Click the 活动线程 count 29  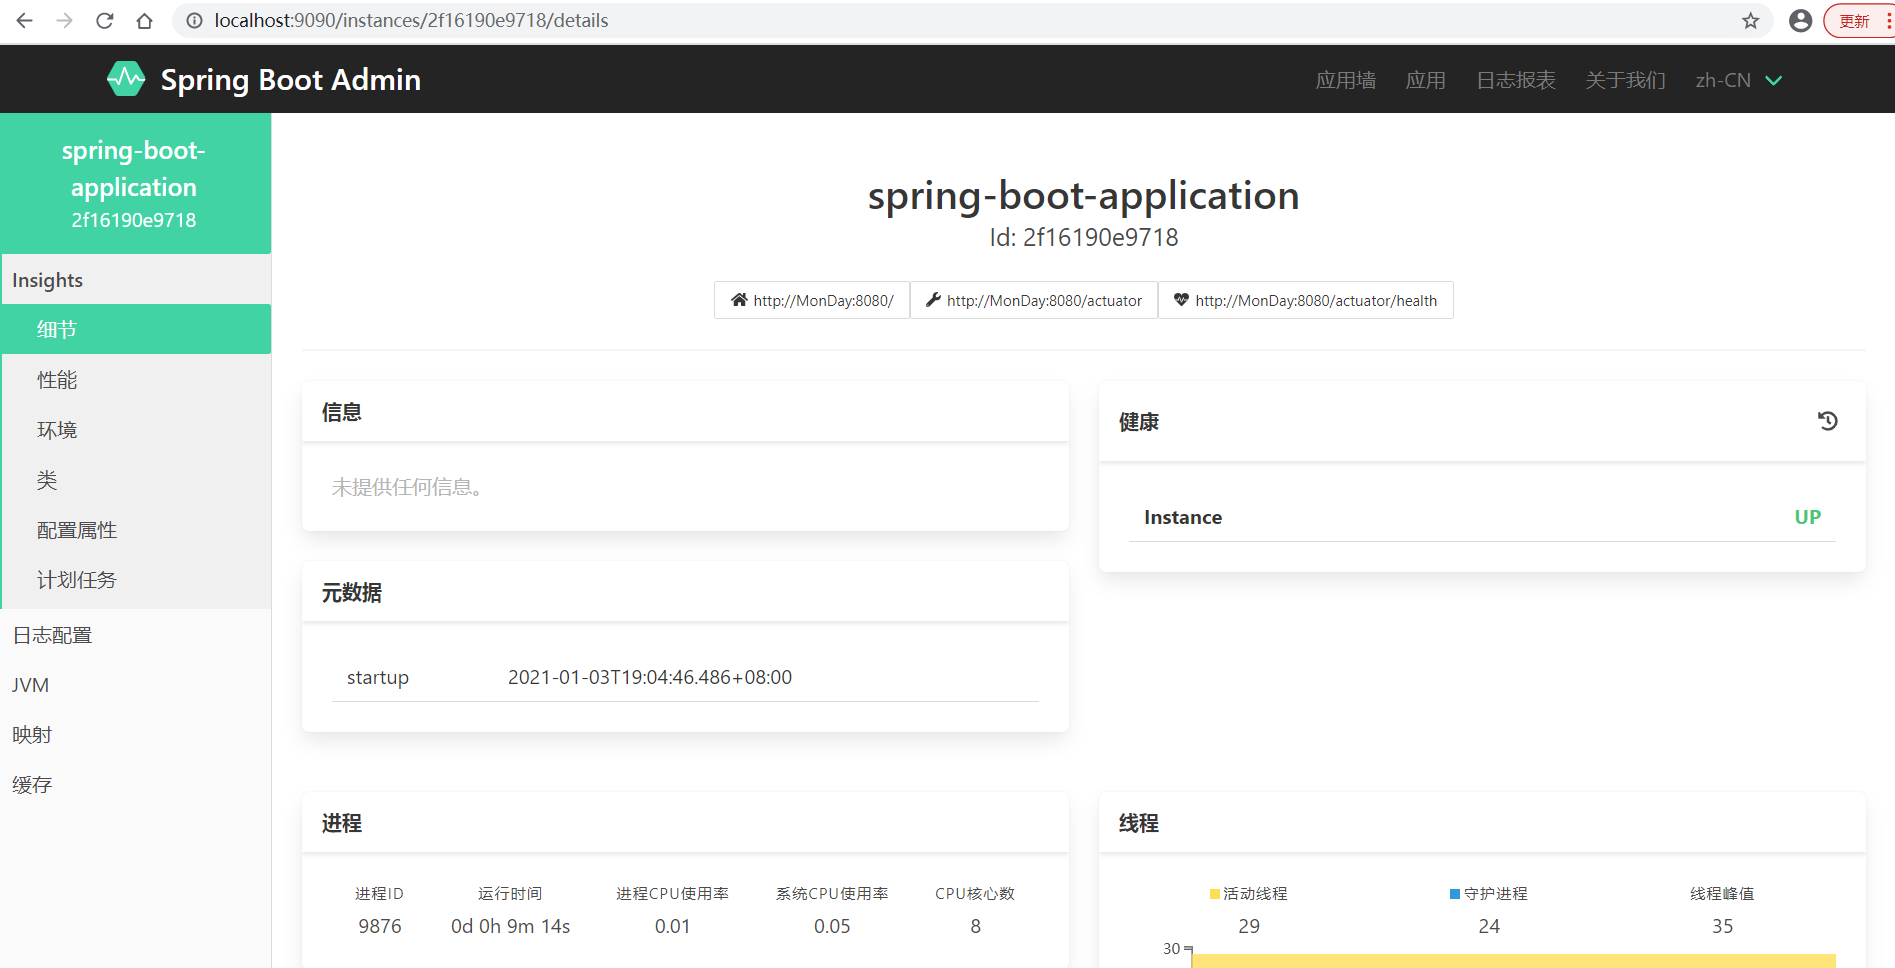click(x=1249, y=926)
